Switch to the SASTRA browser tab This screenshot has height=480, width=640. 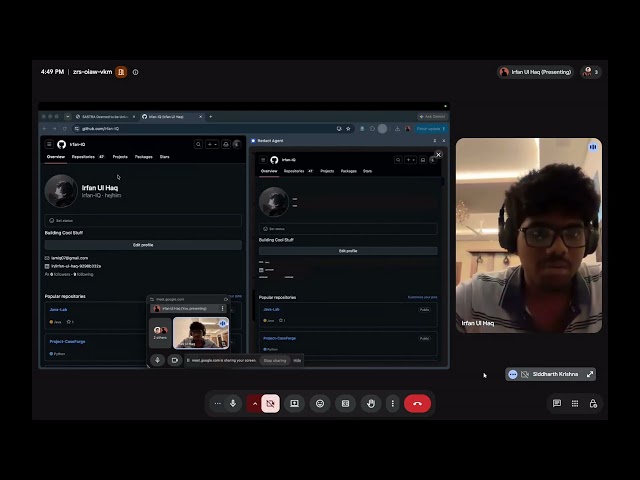[x=106, y=117]
